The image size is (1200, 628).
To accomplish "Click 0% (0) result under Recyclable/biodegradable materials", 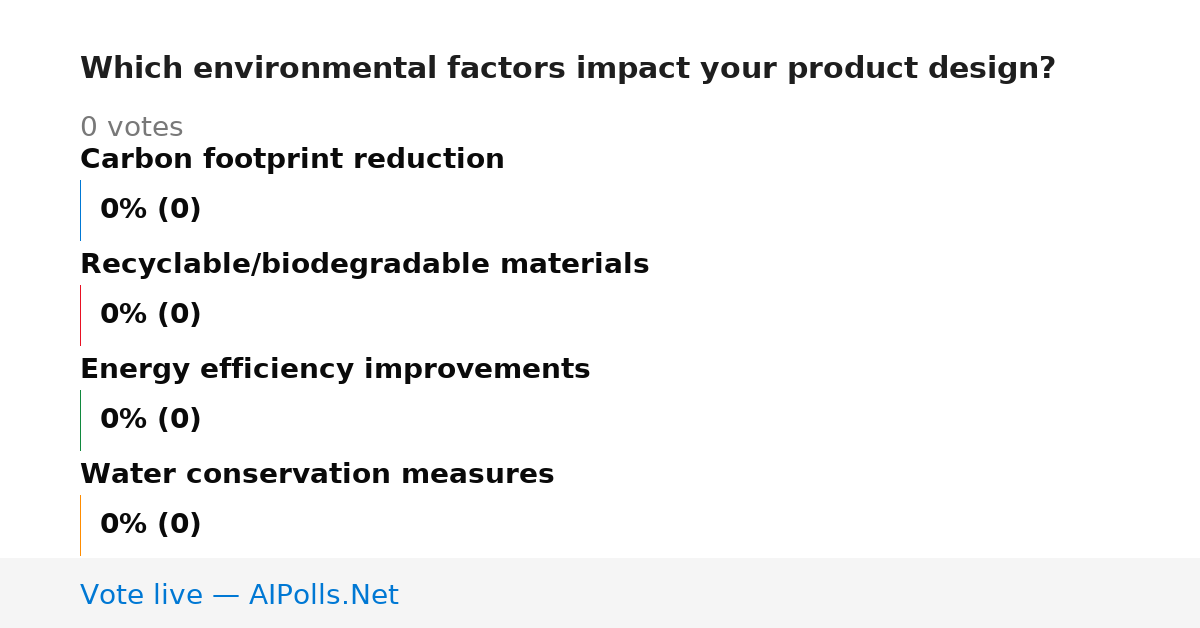I will pyautogui.click(x=151, y=315).
